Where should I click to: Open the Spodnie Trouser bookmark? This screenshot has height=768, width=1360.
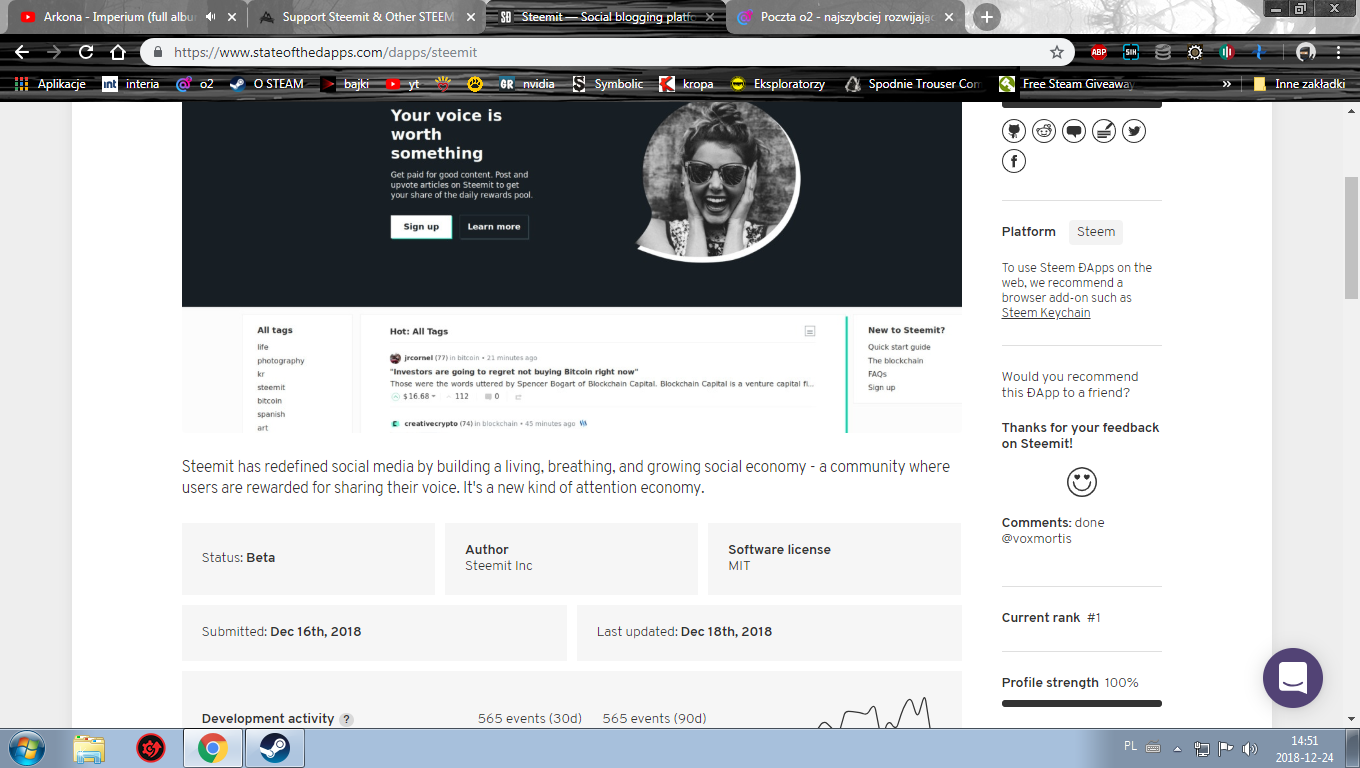(913, 84)
